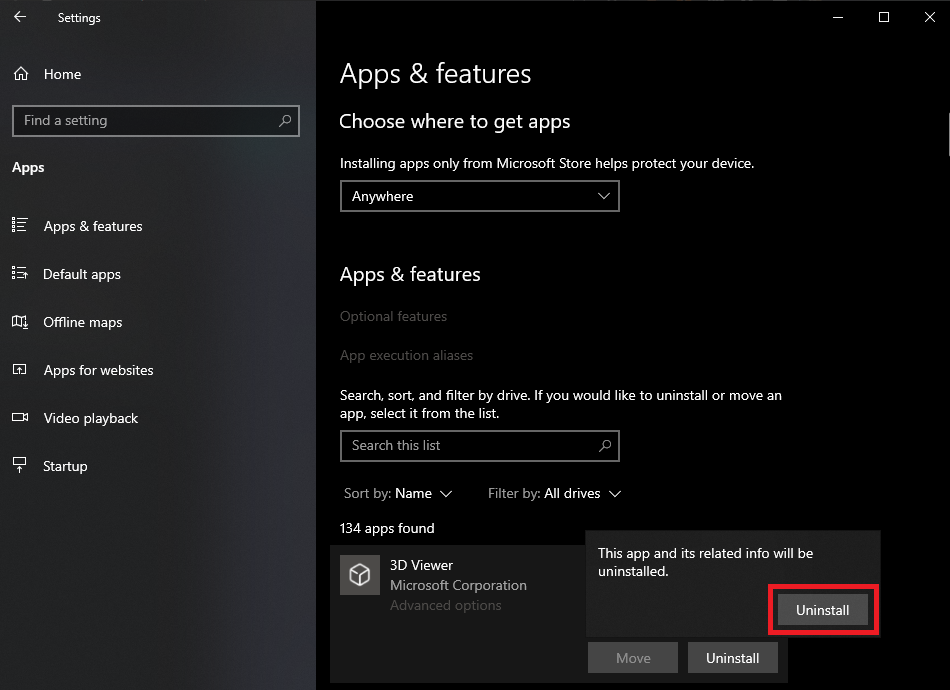Open the Sort by Name dropdown
Image resolution: width=950 pixels, height=690 pixels.
pos(398,494)
